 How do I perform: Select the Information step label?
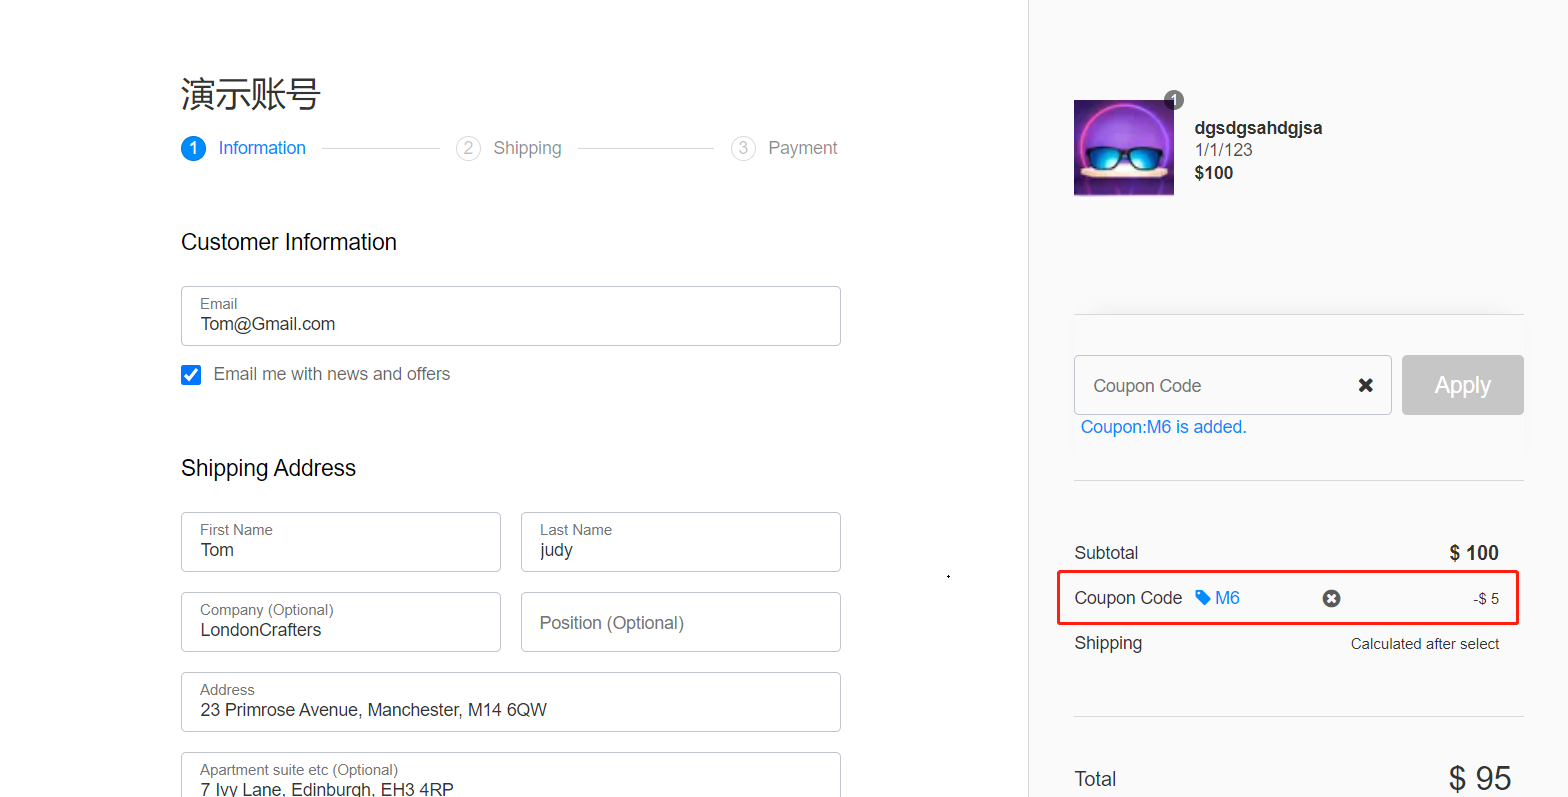pyautogui.click(x=262, y=148)
